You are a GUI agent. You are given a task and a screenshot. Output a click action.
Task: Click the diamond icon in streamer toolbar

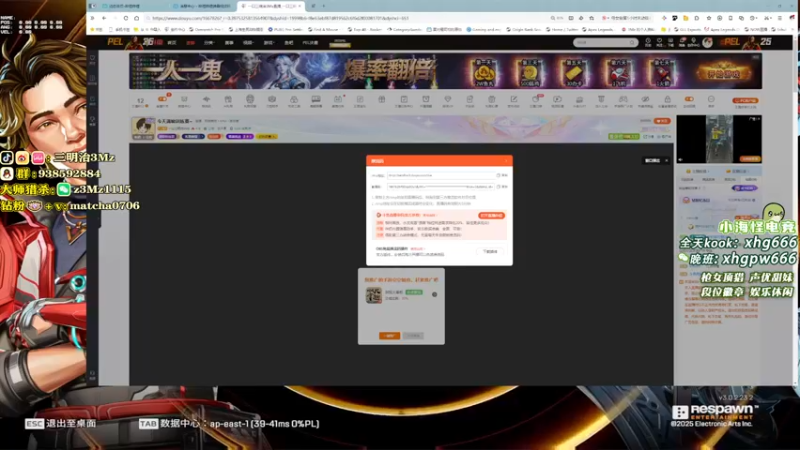tap(447, 99)
